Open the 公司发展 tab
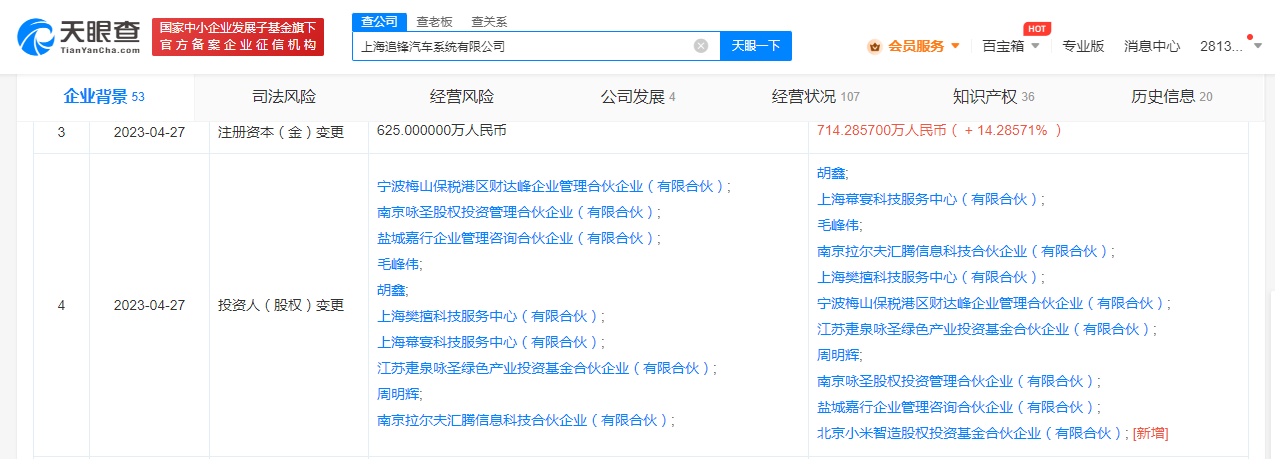1275x459 pixels. point(638,97)
